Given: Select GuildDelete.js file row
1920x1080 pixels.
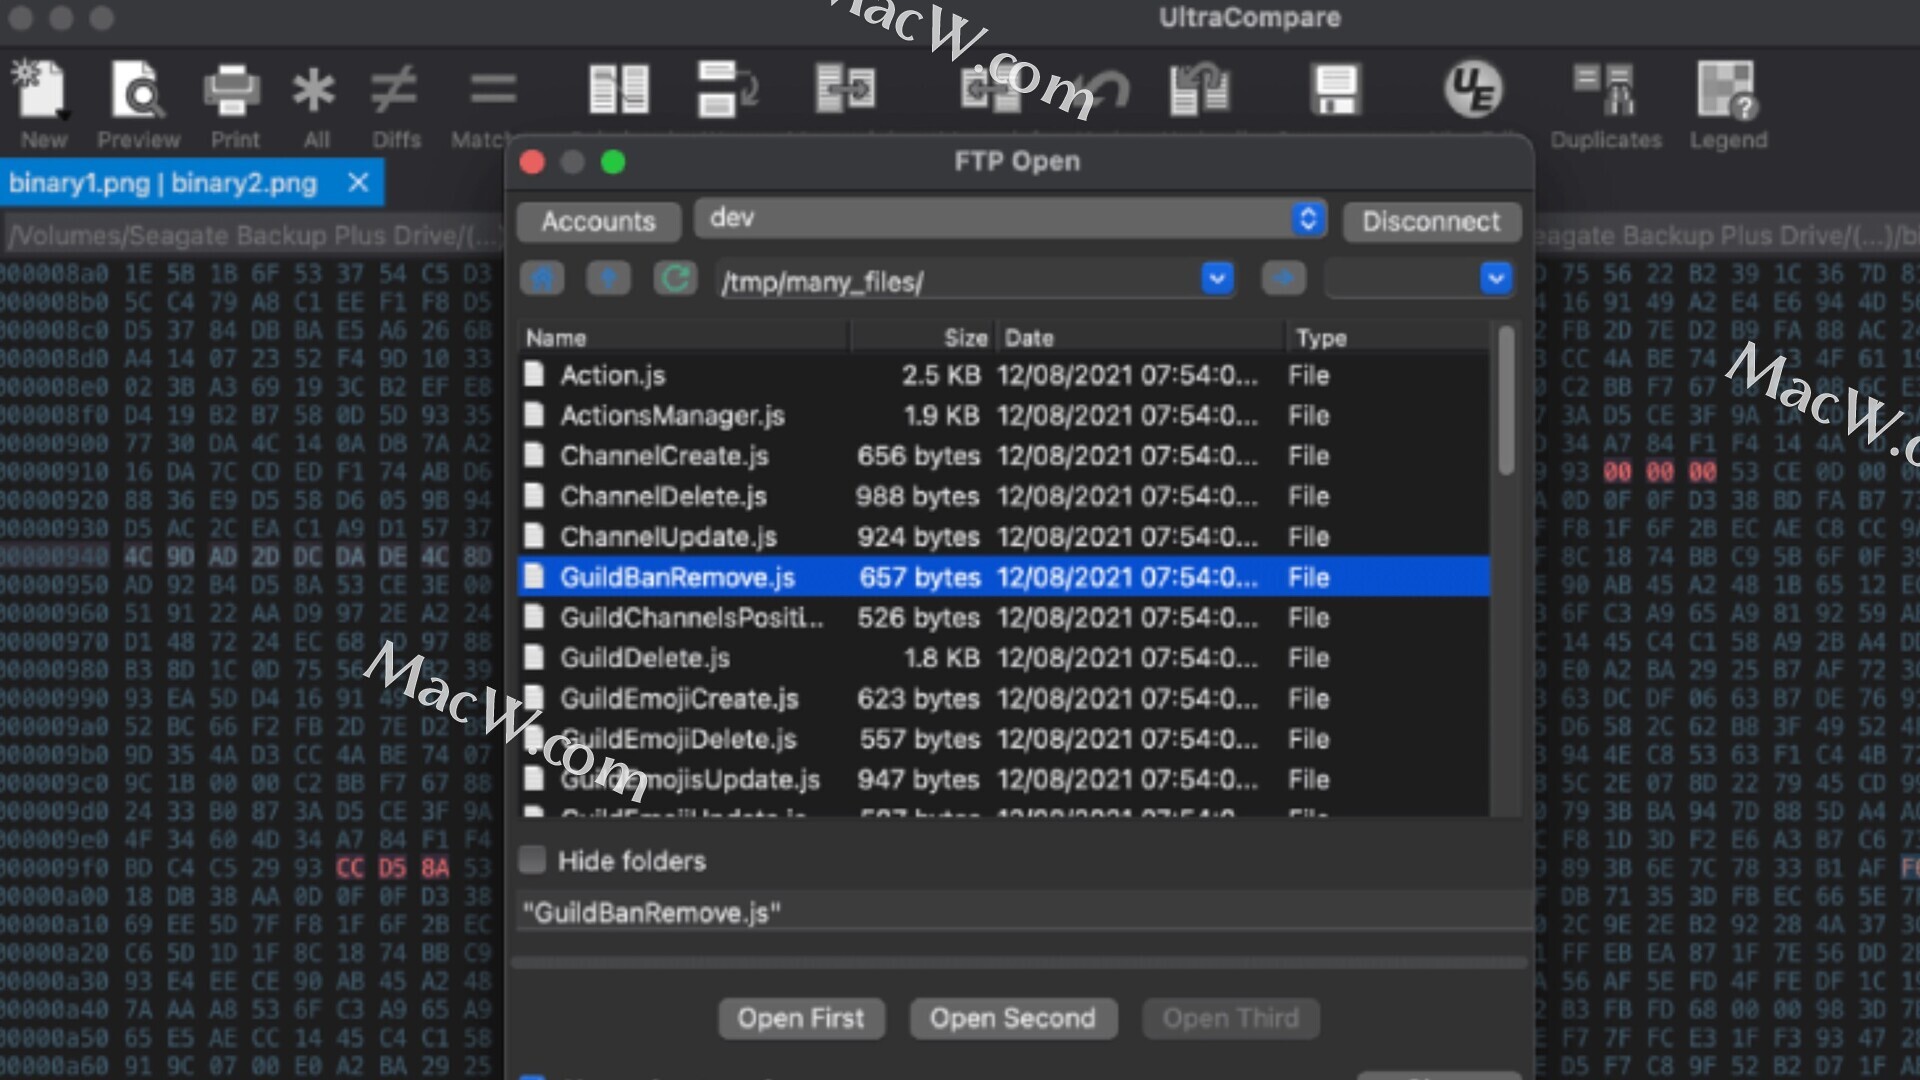Looking at the screenshot, I should pyautogui.click(x=1003, y=658).
